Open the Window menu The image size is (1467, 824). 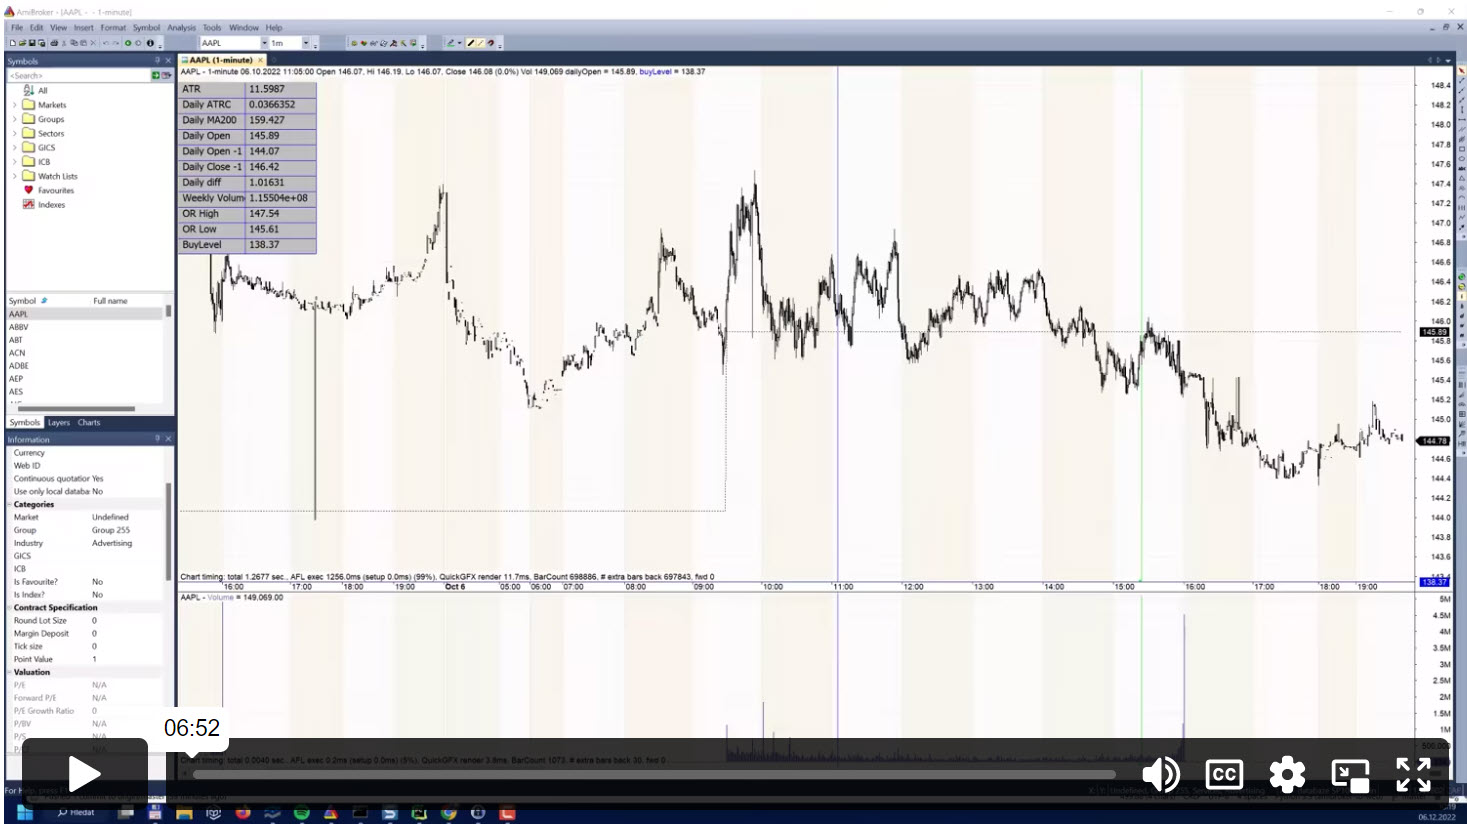243,28
